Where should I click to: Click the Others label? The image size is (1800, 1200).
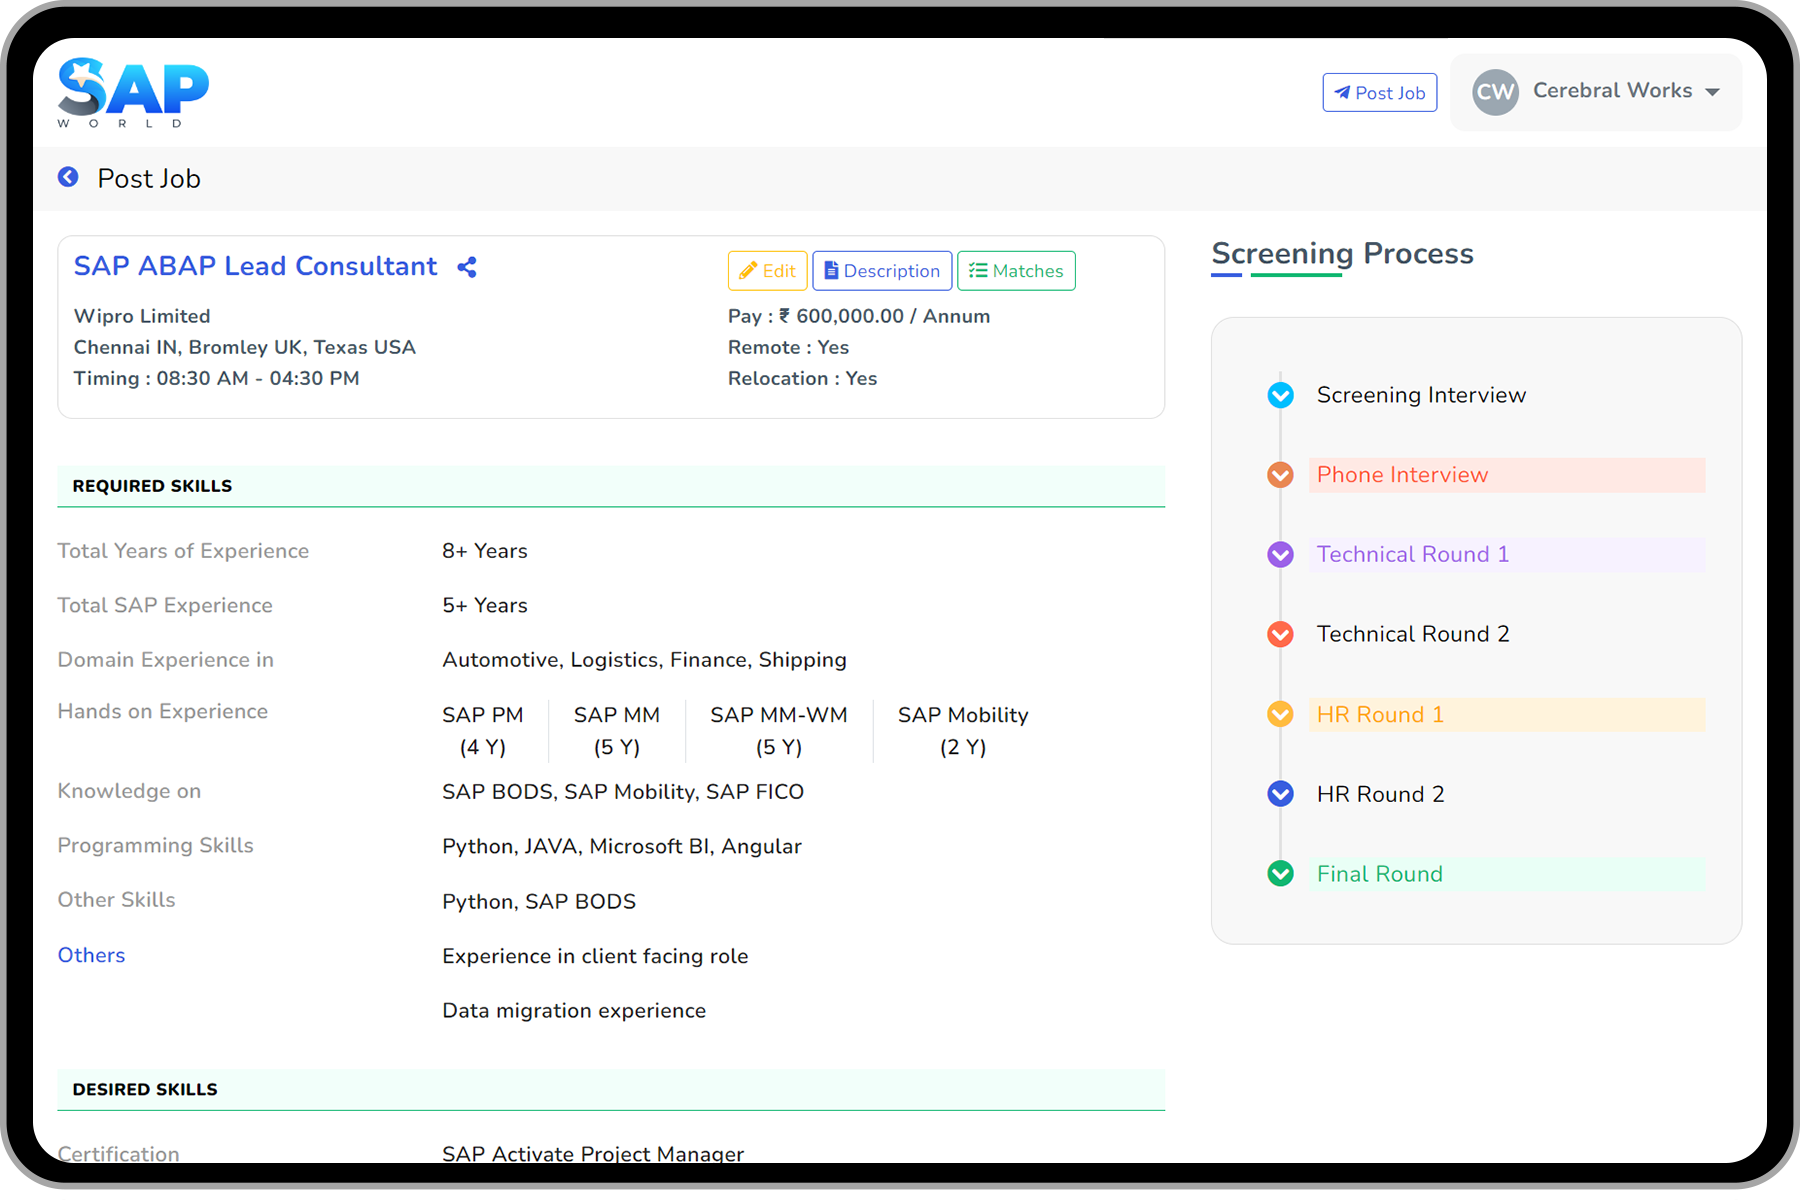[x=91, y=955]
